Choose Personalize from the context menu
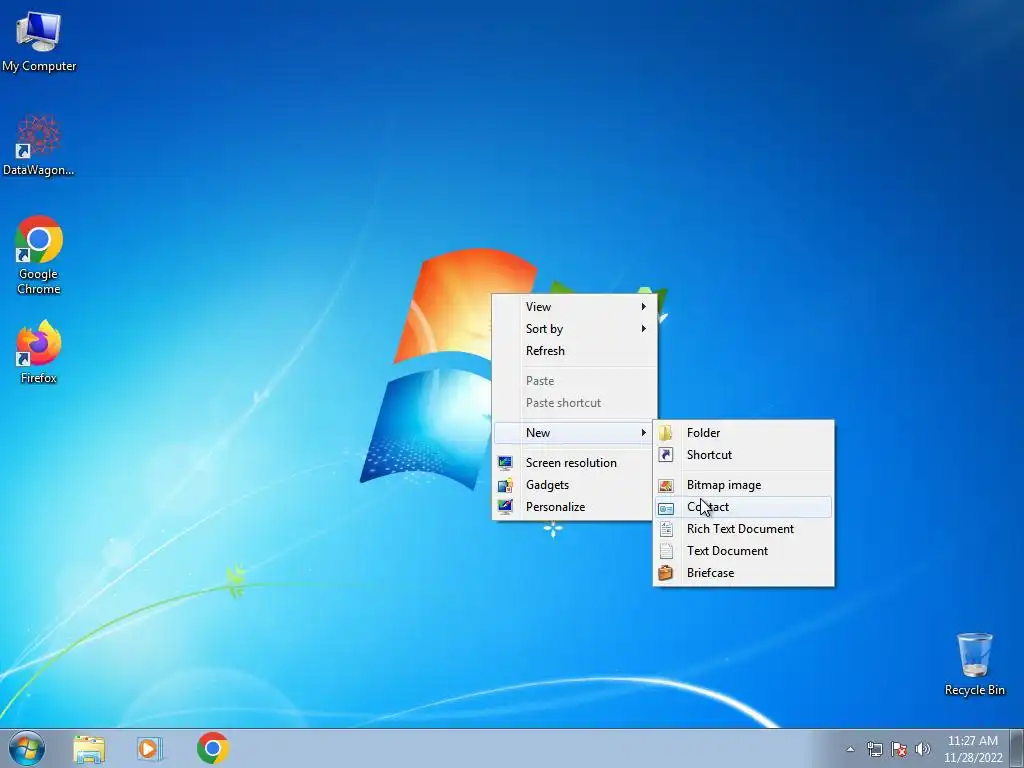Viewport: 1024px width, 768px height. tap(574, 507)
